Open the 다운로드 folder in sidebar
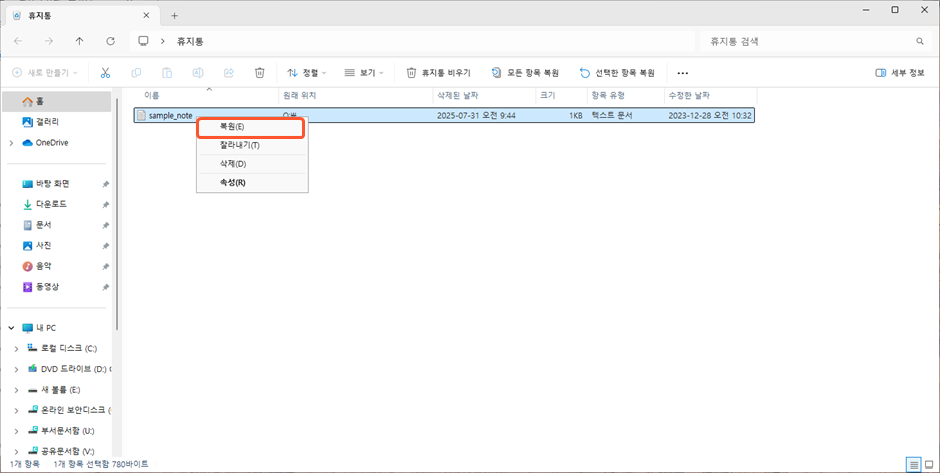 point(50,204)
